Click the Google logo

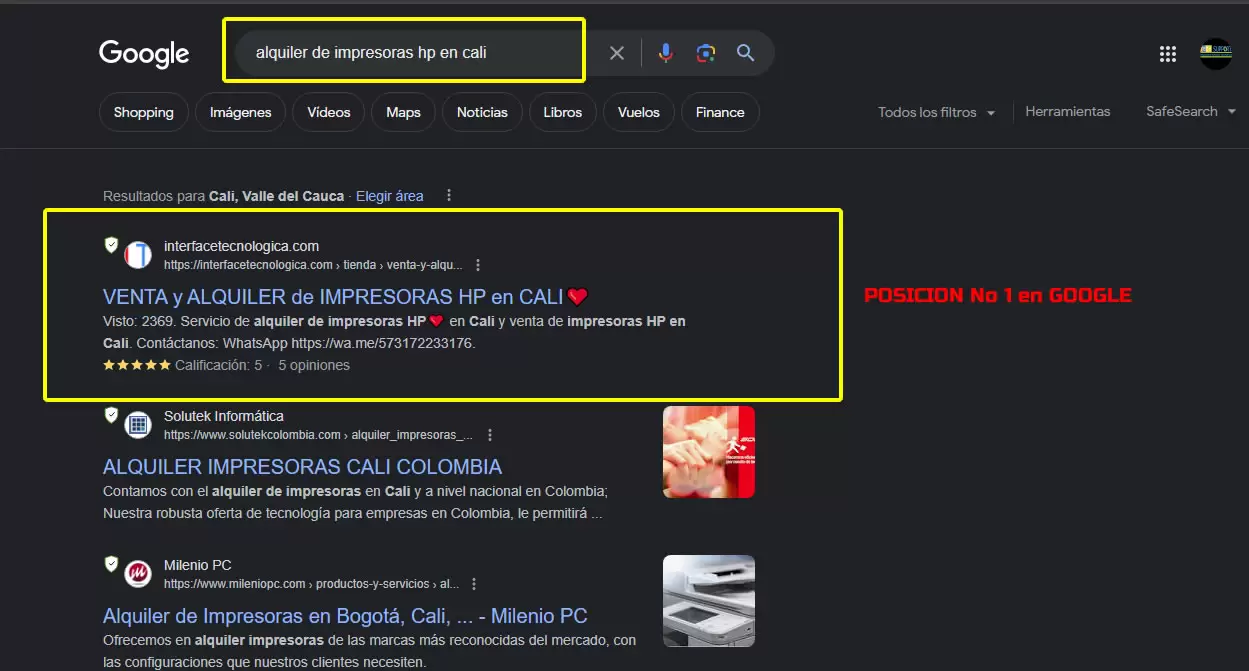[x=143, y=55]
